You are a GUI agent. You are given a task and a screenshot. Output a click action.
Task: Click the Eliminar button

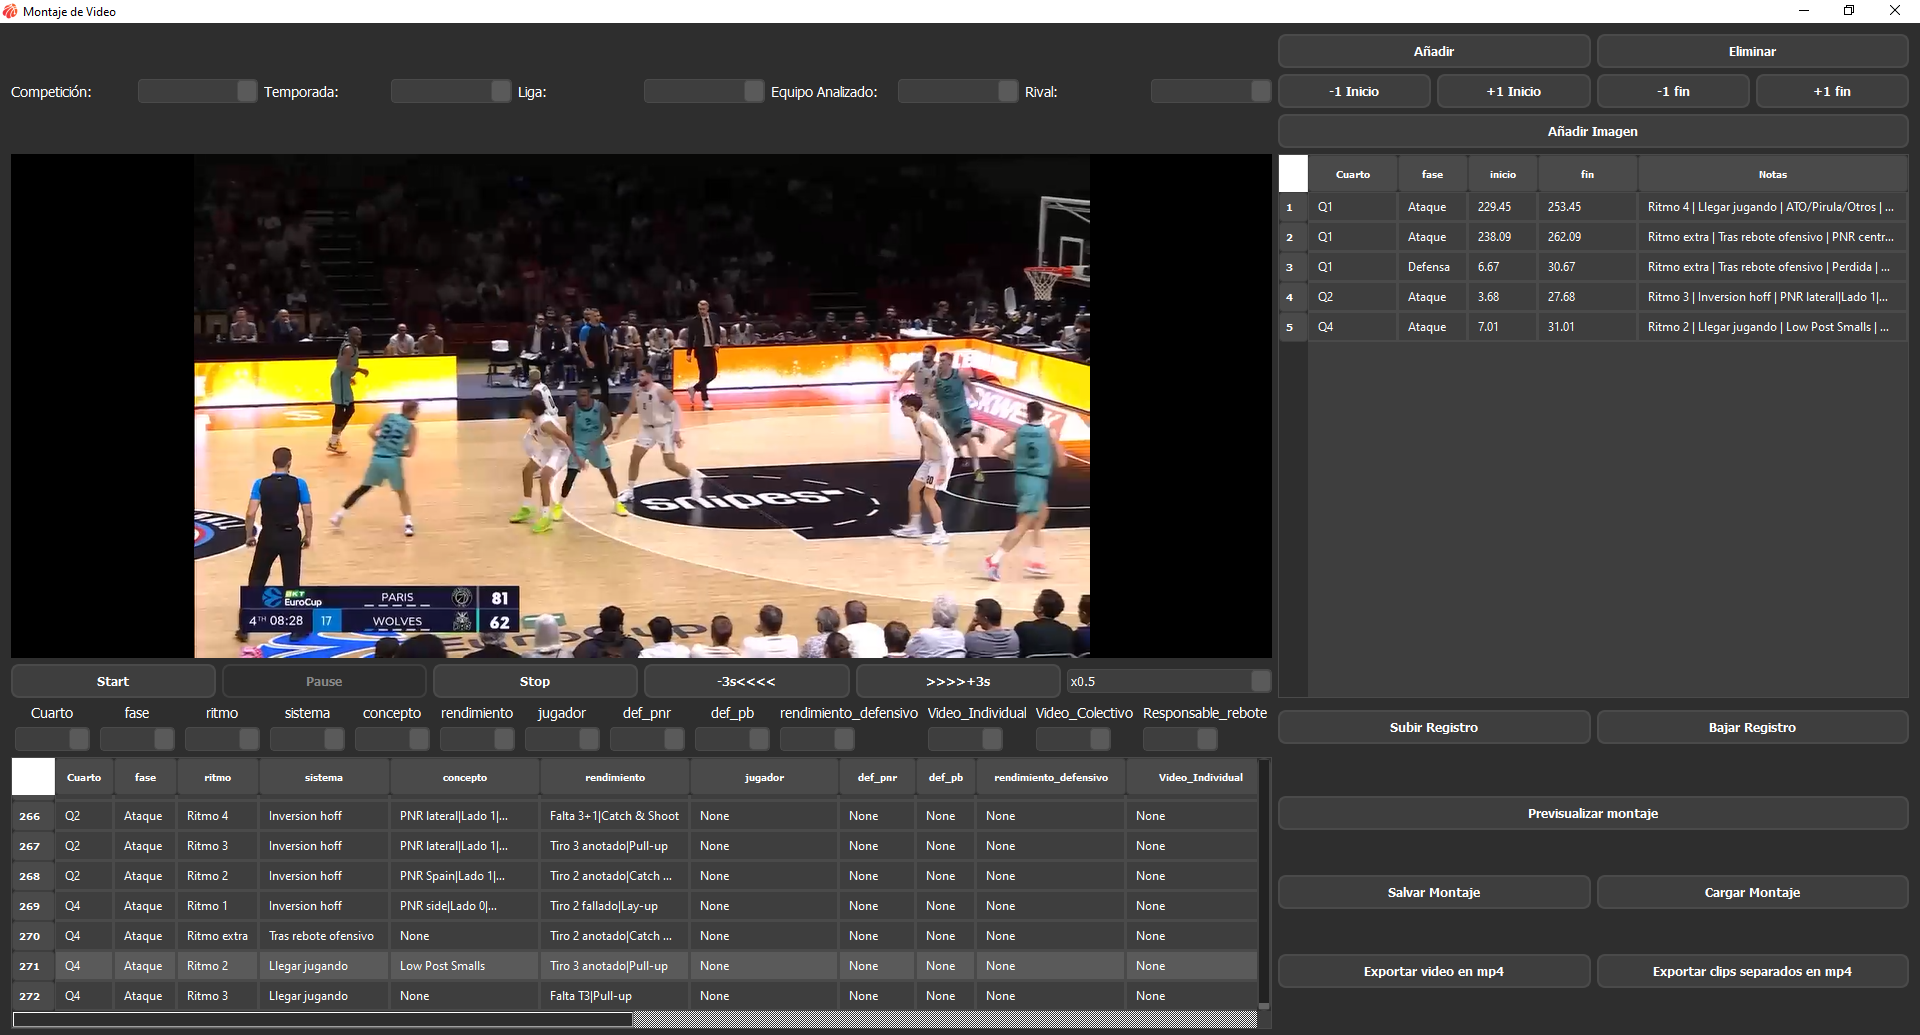pos(1752,51)
